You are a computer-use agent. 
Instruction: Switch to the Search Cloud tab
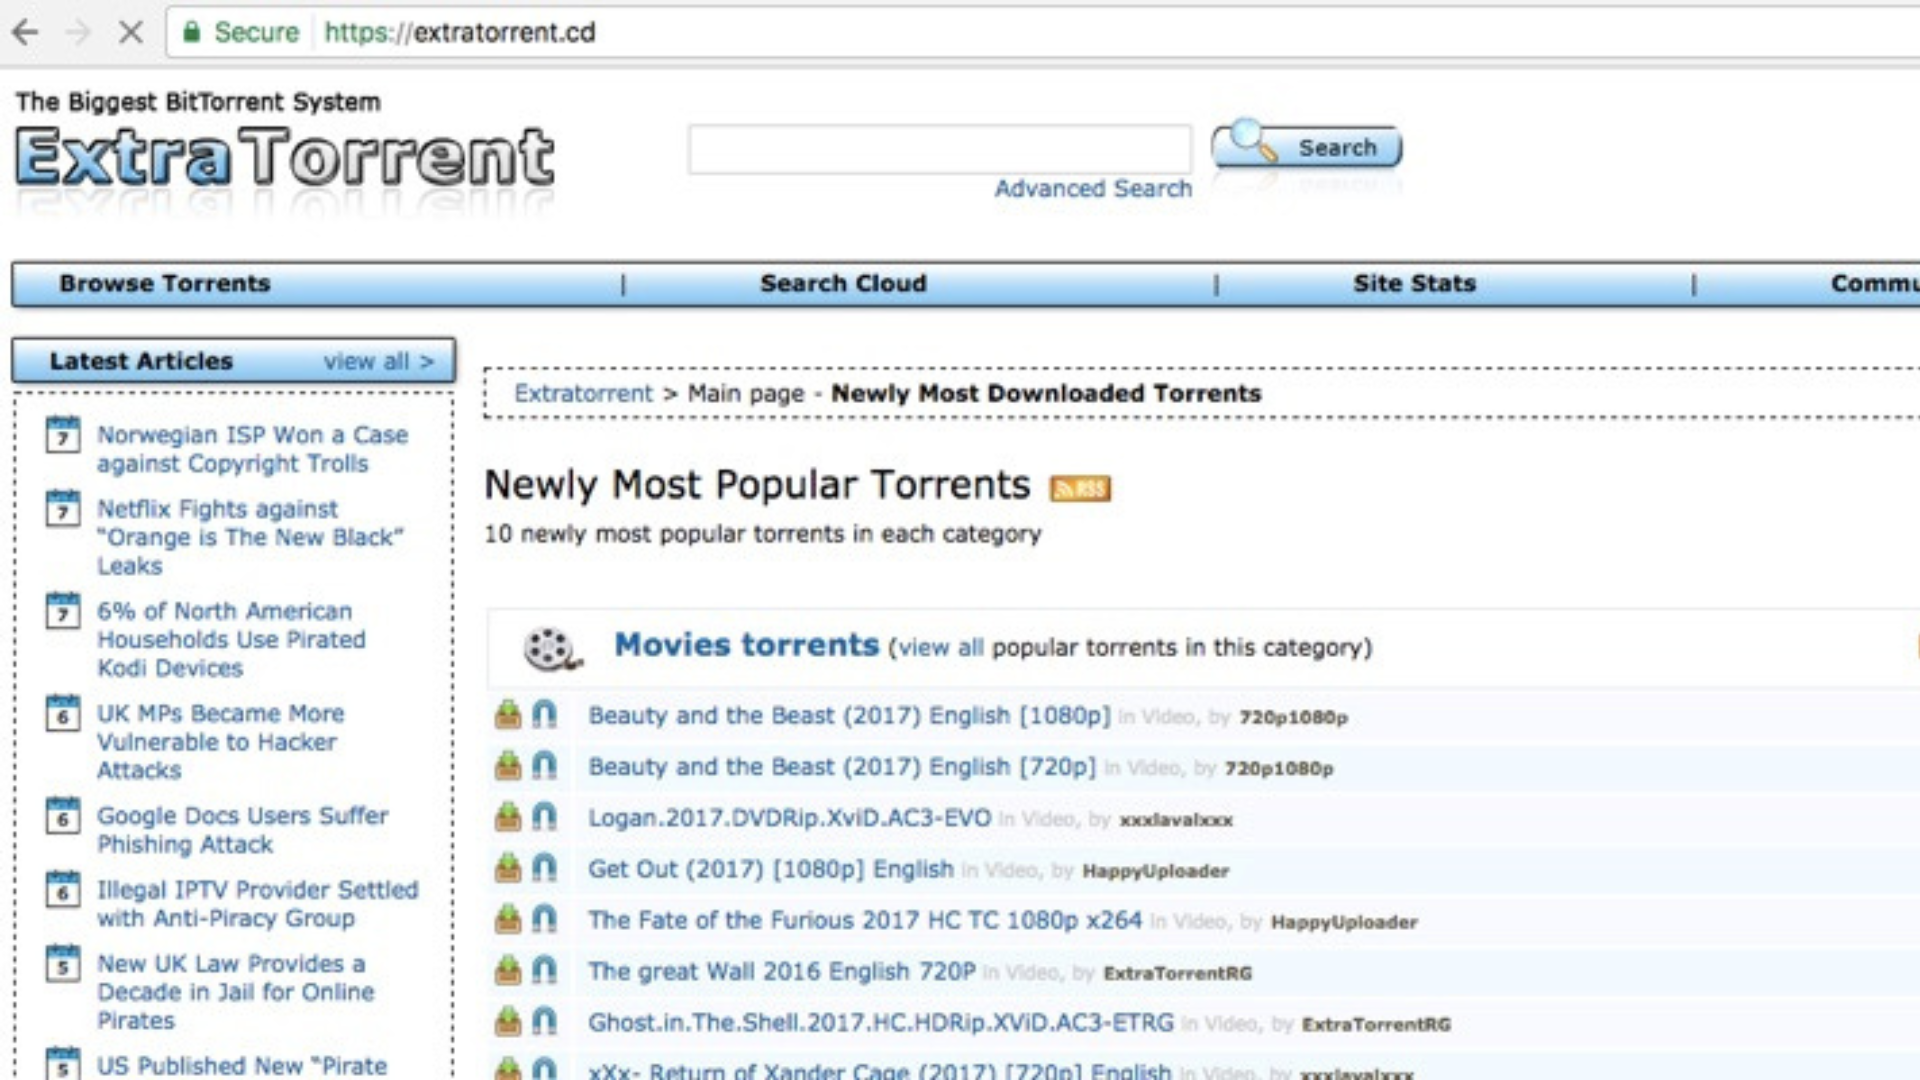843,284
